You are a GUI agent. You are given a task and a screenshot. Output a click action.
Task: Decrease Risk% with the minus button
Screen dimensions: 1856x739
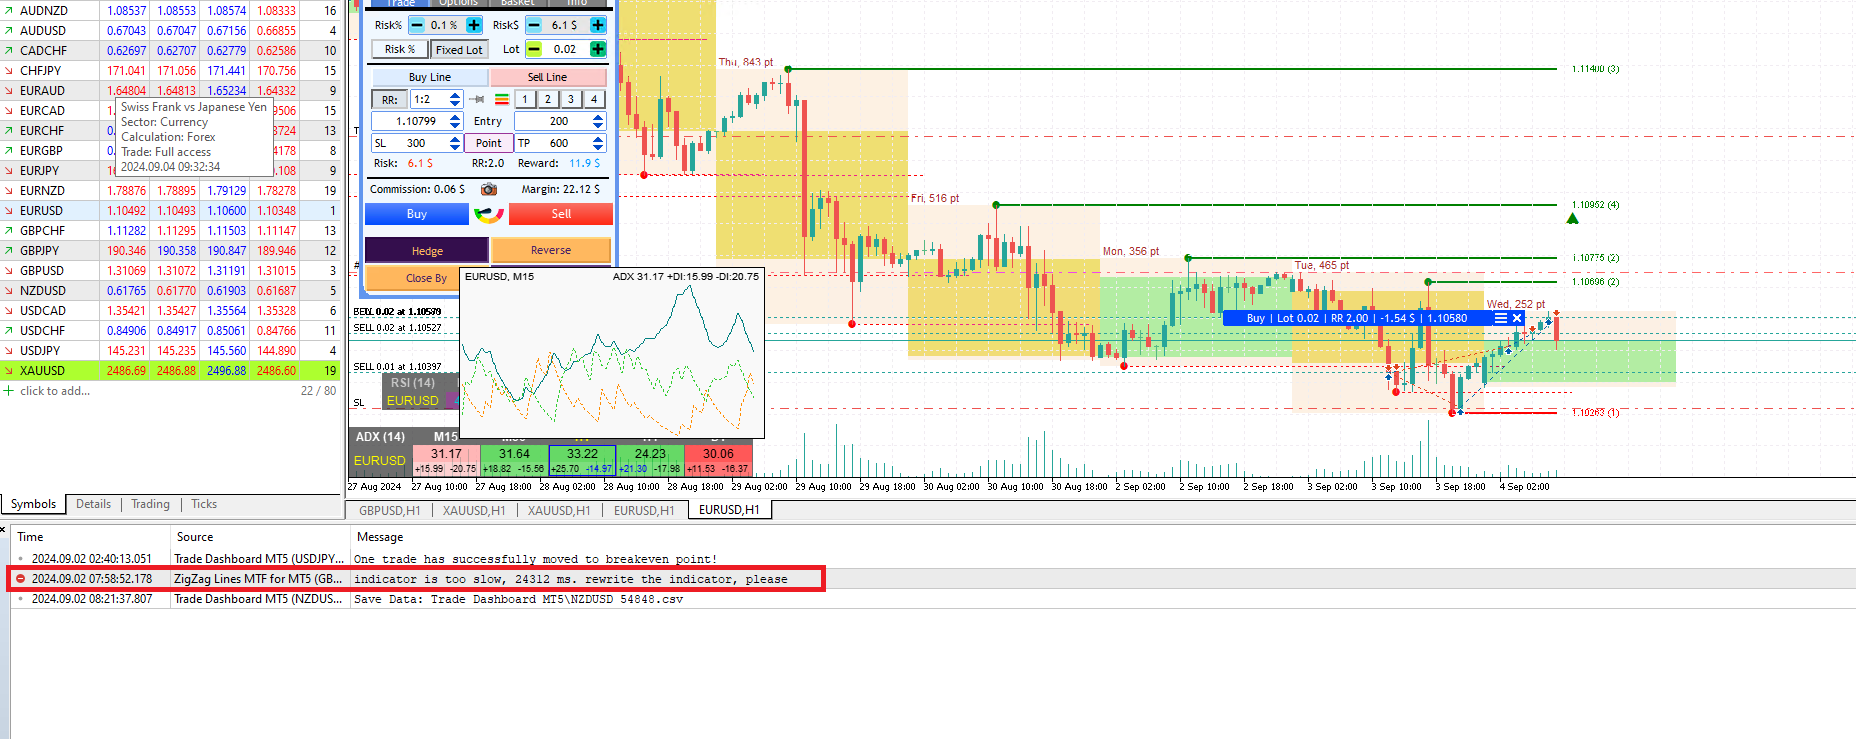[x=417, y=25]
